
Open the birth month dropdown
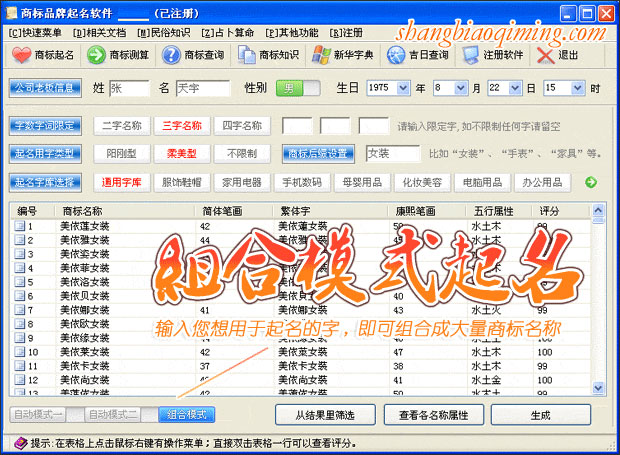[x=460, y=88]
